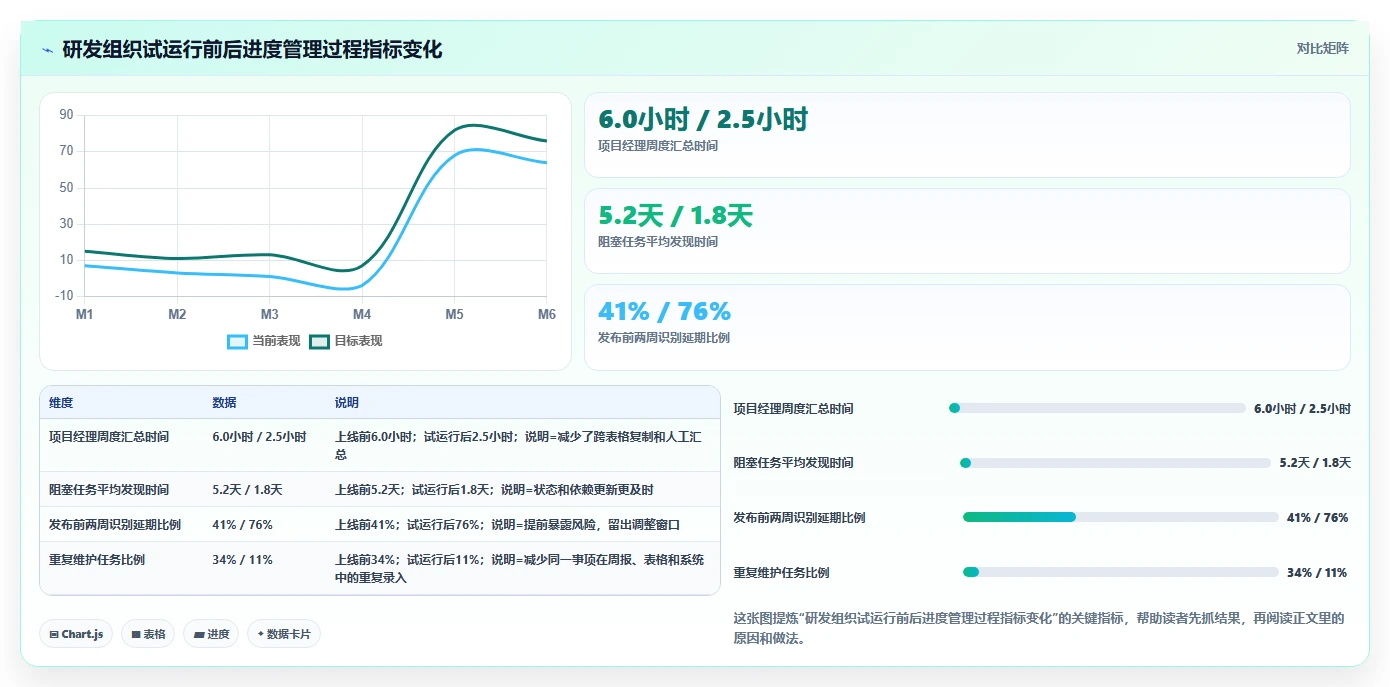Click the M1 x-axis label on the chart
The image size is (1390, 687).
pos(85,314)
